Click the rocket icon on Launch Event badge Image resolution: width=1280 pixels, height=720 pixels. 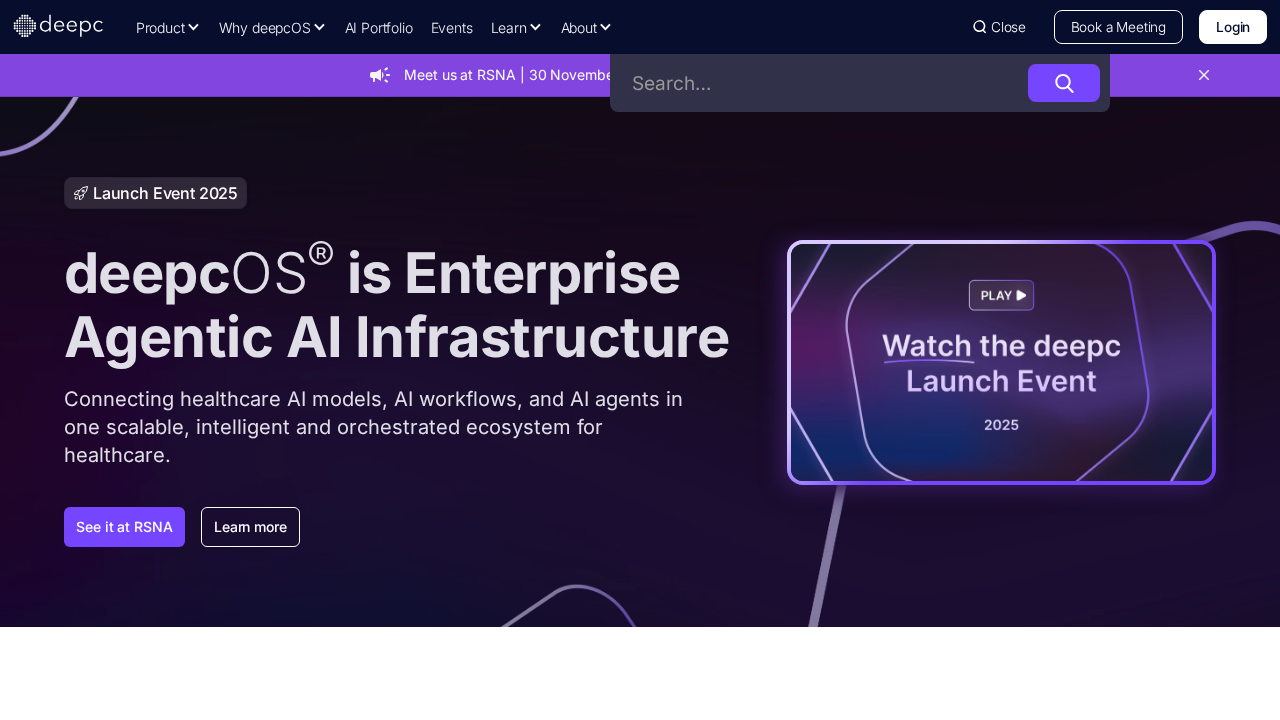pos(81,193)
